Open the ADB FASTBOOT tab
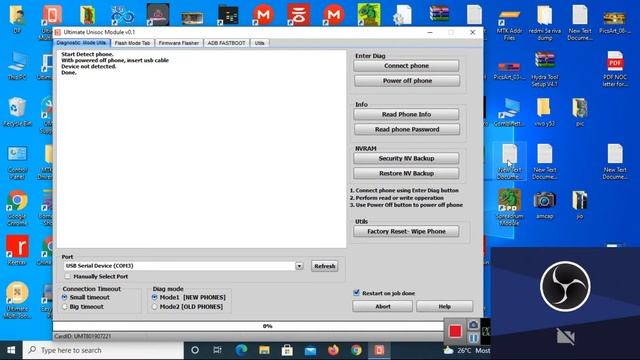The width and height of the screenshot is (640, 360). [226, 43]
